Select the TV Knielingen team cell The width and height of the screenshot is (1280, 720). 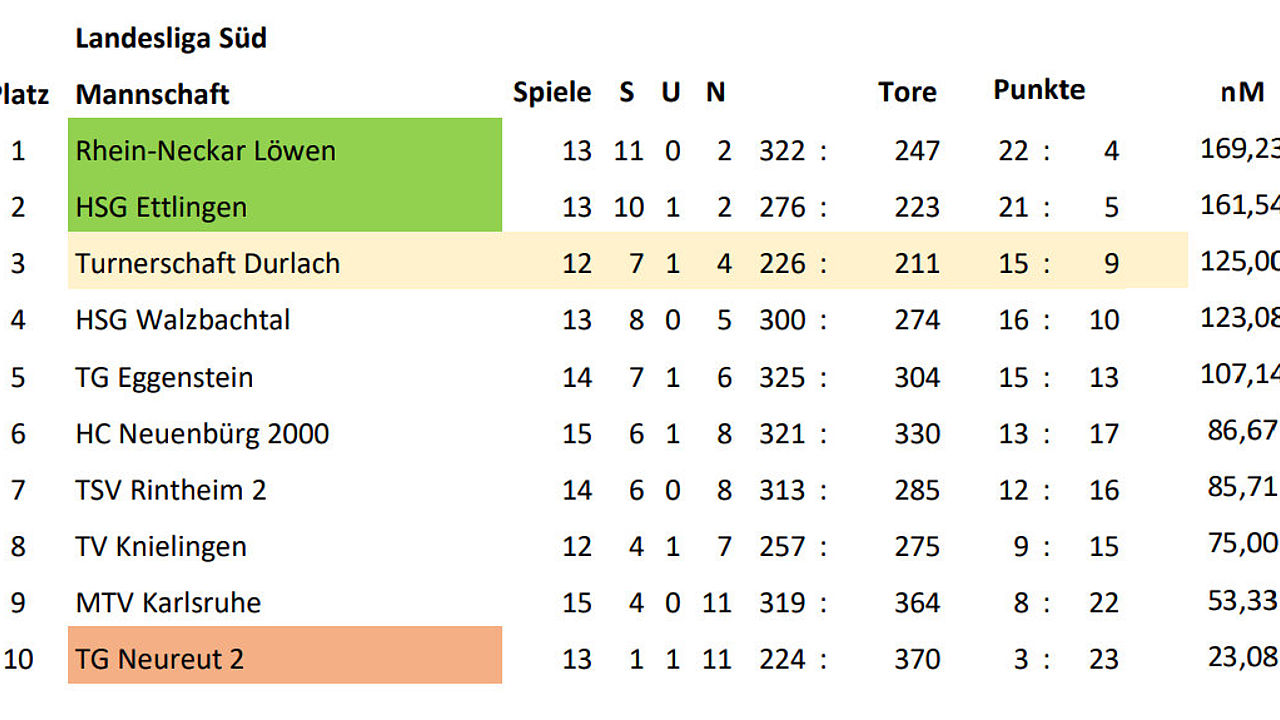(161, 547)
